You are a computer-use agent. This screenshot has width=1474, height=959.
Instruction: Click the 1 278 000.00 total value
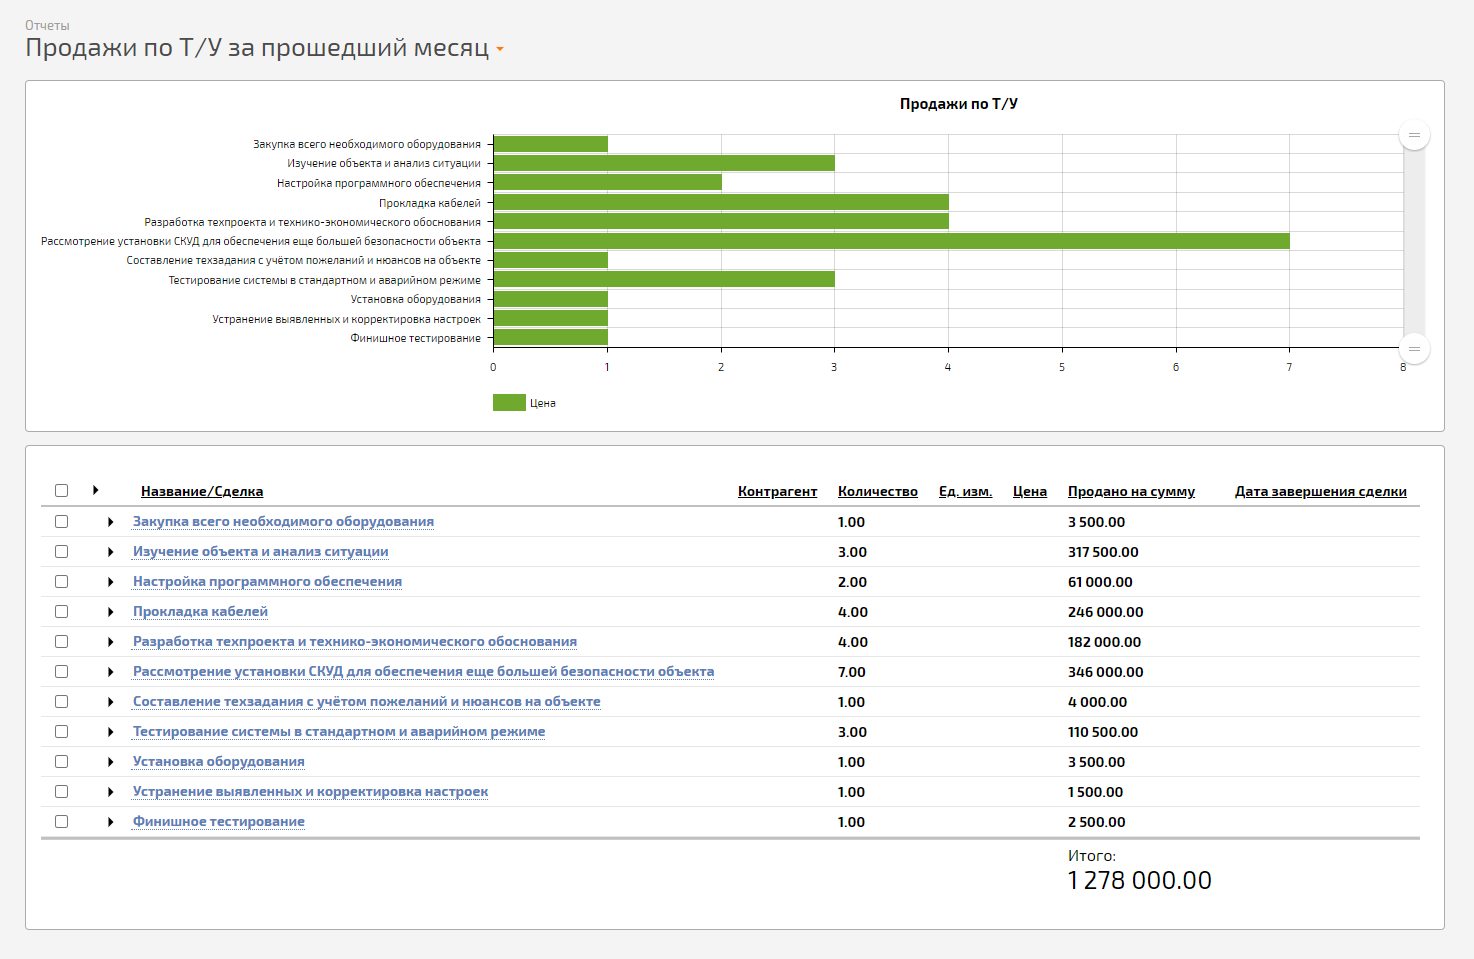[x=1139, y=881]
